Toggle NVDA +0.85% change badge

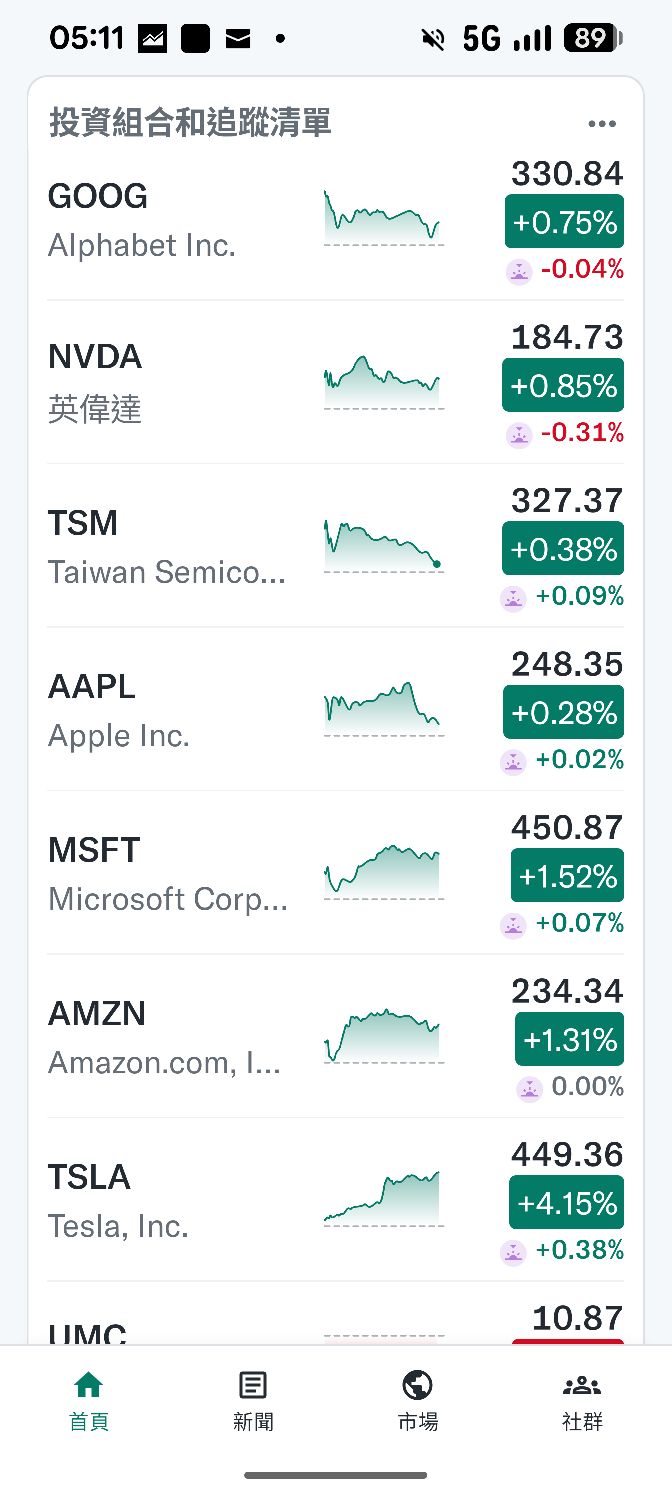point(563,385)
